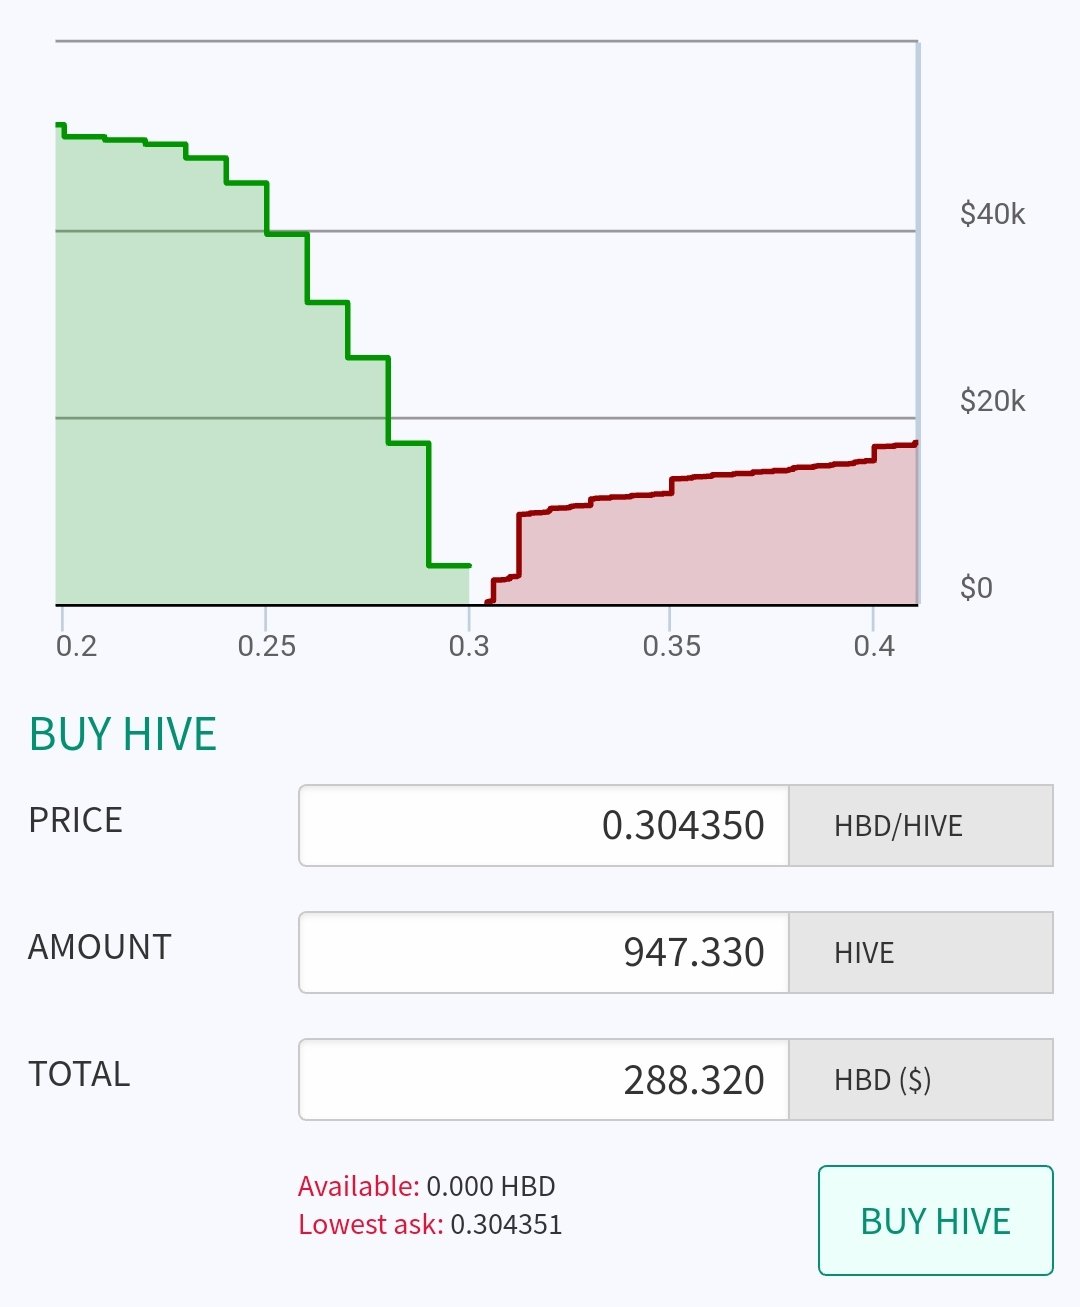This screenshot has width=1080, height=1307.
Task: Click the 0.25 price axis label
Action: coord(267,646)
